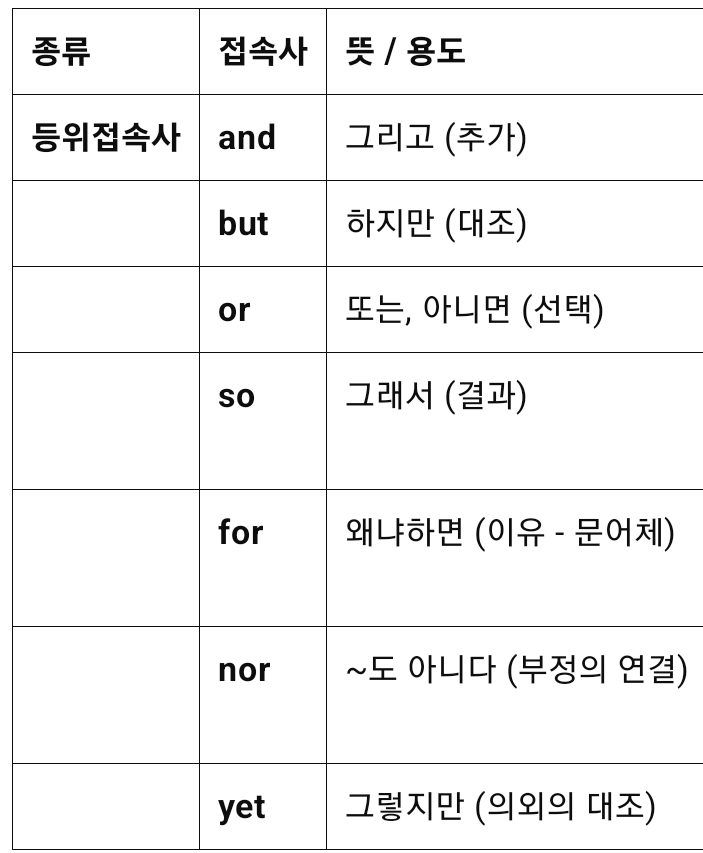Click the word 'for' in table
Screen dimensions: 703x853
240,533
